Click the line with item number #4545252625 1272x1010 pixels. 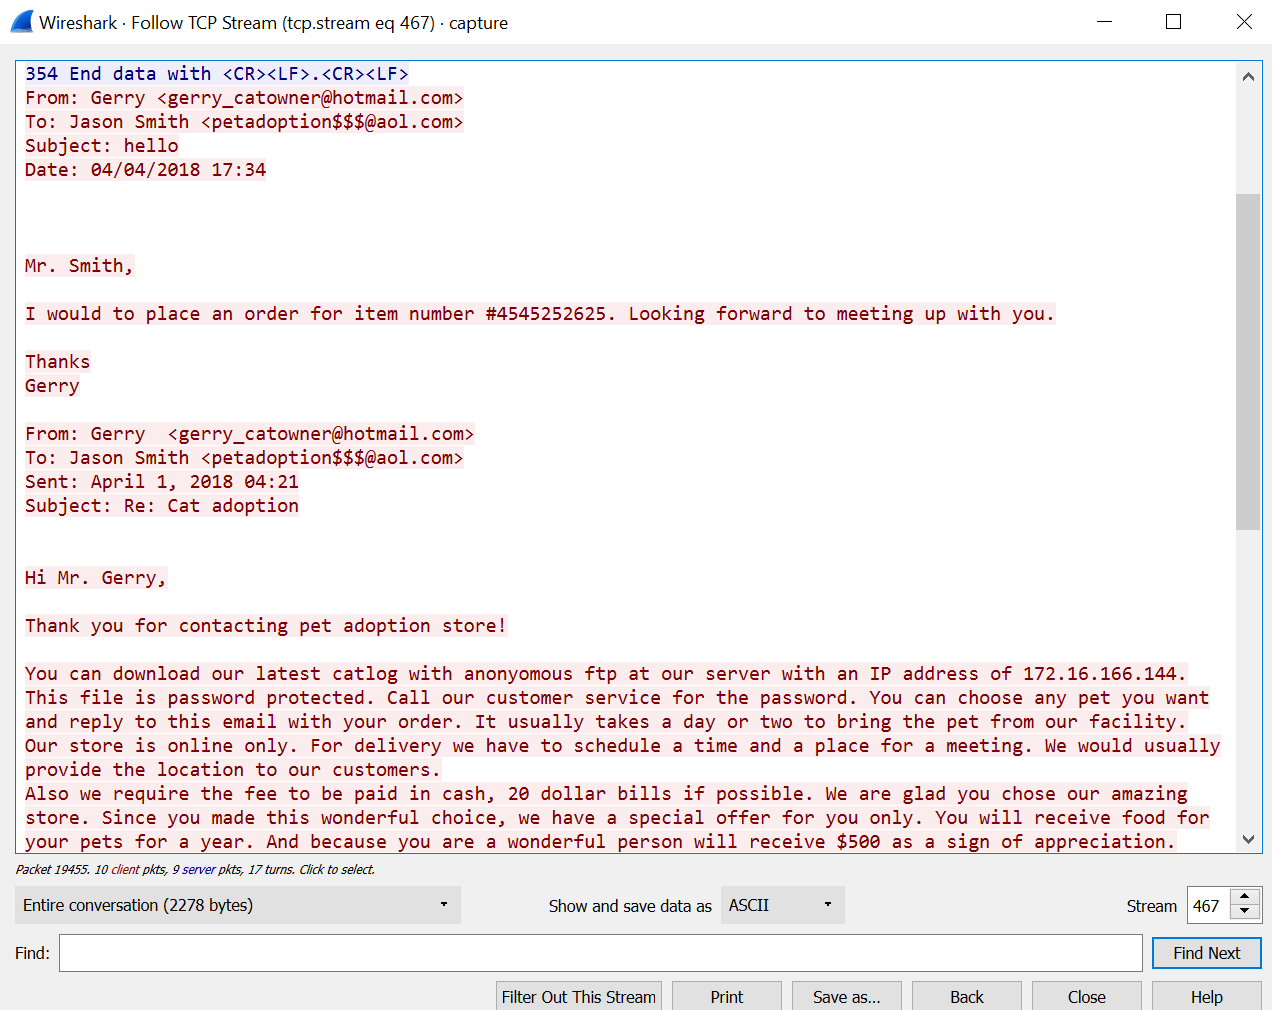click(x=540, y=314)
